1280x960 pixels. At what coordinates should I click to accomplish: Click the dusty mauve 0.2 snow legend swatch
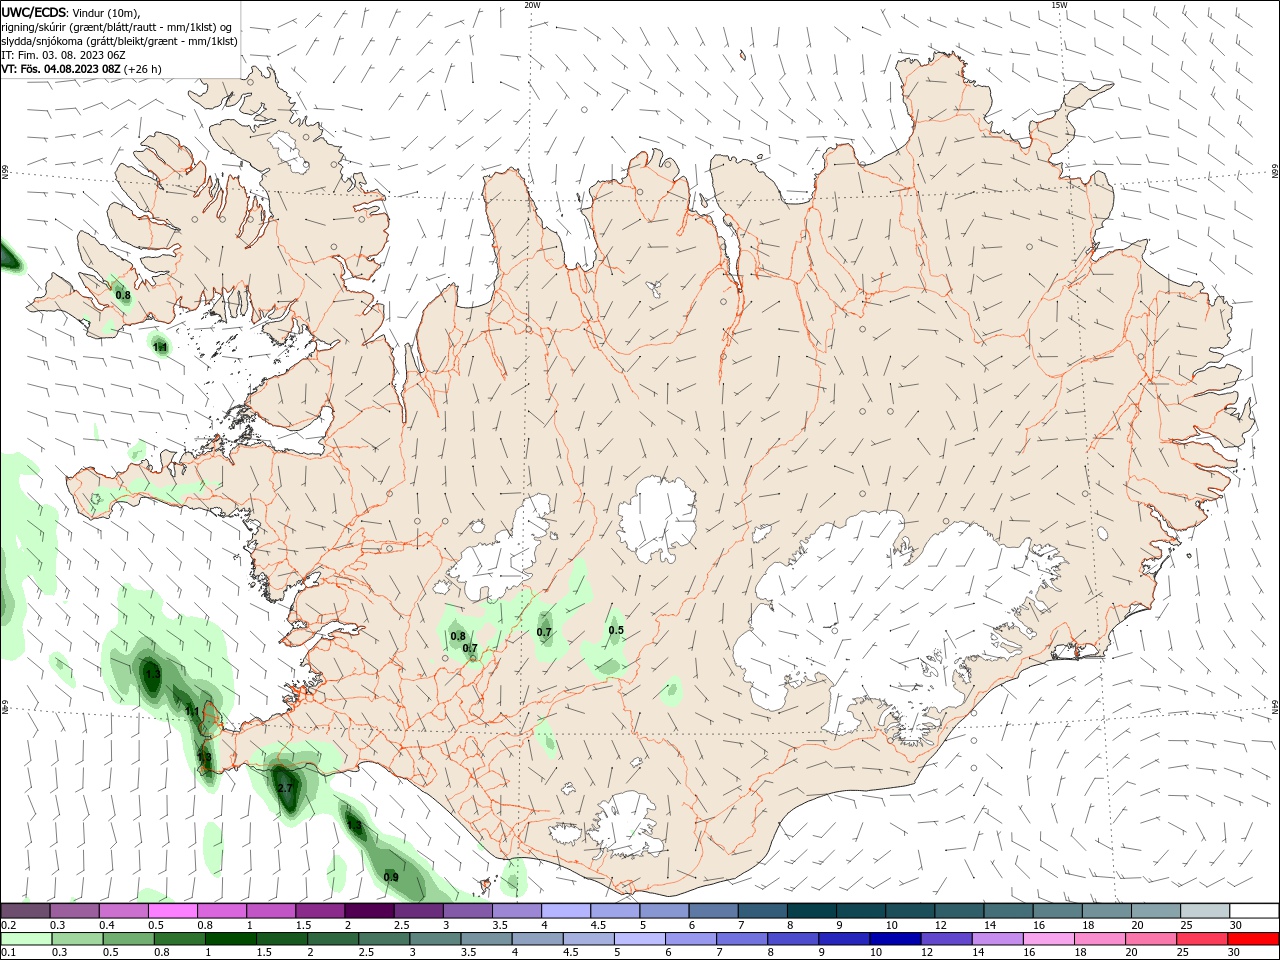[25, 911]
